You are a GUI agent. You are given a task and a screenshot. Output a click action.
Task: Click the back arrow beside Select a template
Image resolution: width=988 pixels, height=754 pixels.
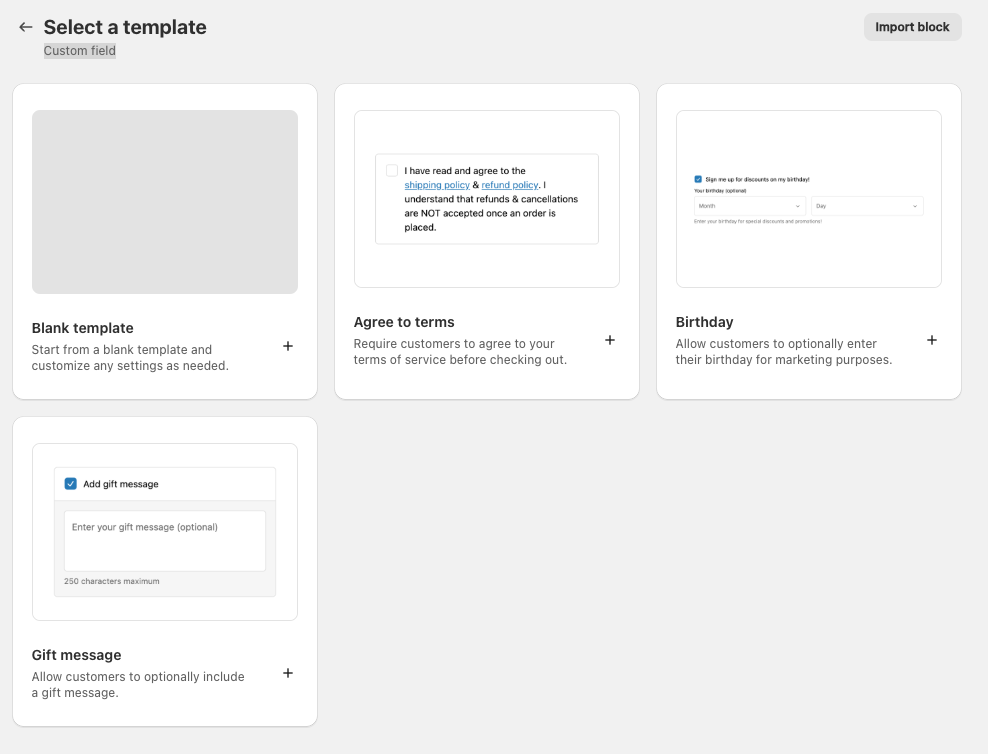[26, 27]
